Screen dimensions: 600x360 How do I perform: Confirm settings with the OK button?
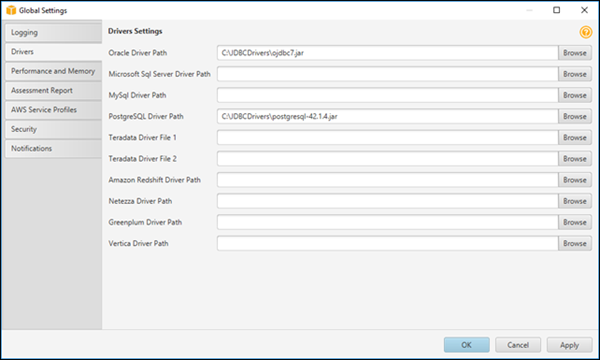tap(466, 345)
